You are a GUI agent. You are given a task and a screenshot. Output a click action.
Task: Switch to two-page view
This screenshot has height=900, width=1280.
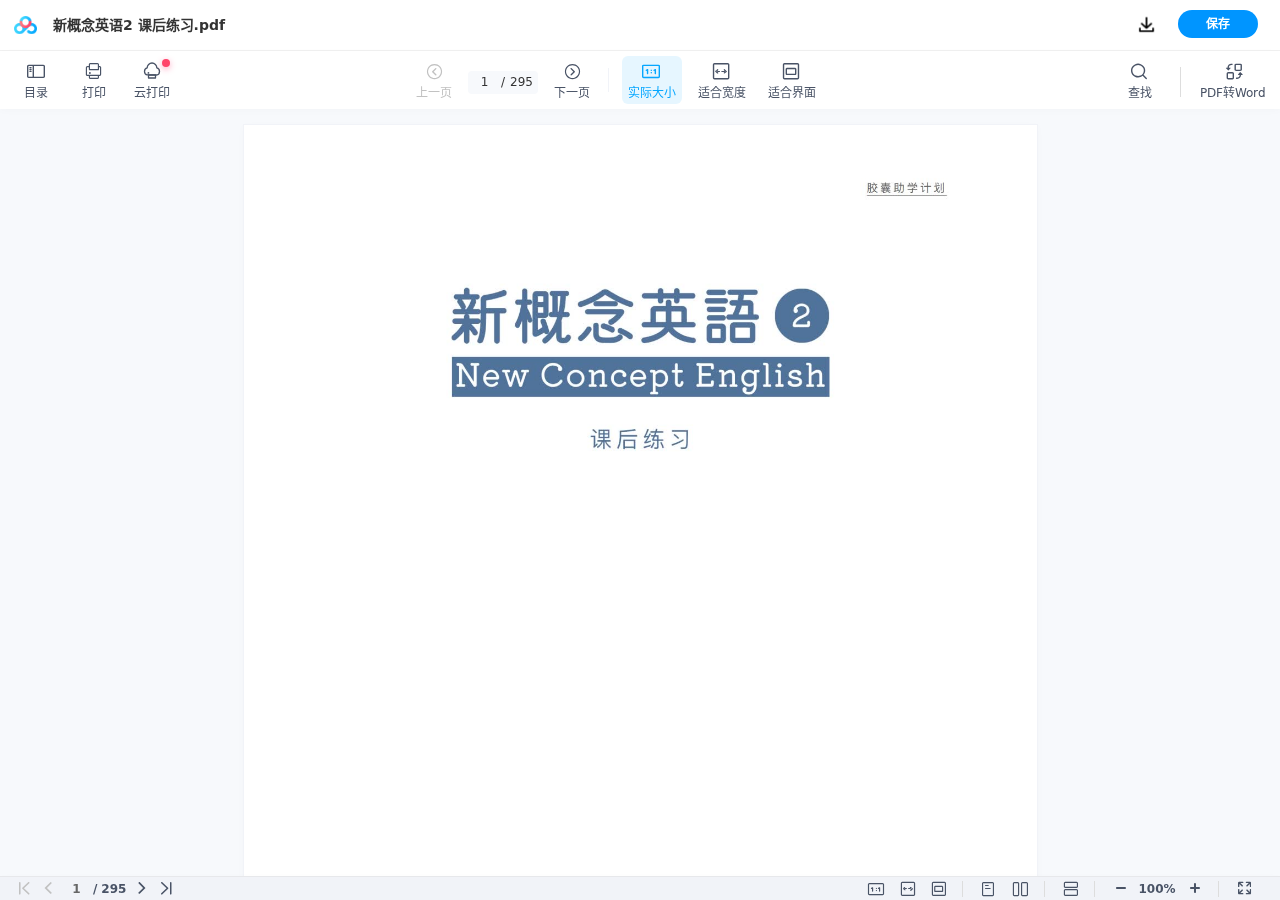pos(1020,888)
